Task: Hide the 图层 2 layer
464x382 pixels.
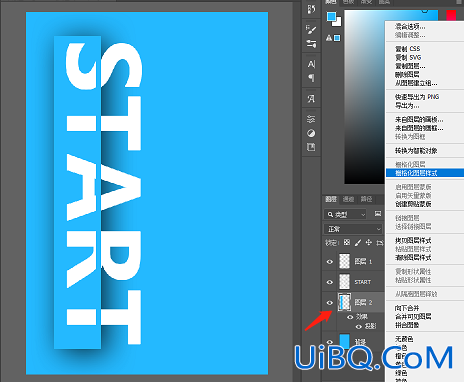Action: [330, 303]
